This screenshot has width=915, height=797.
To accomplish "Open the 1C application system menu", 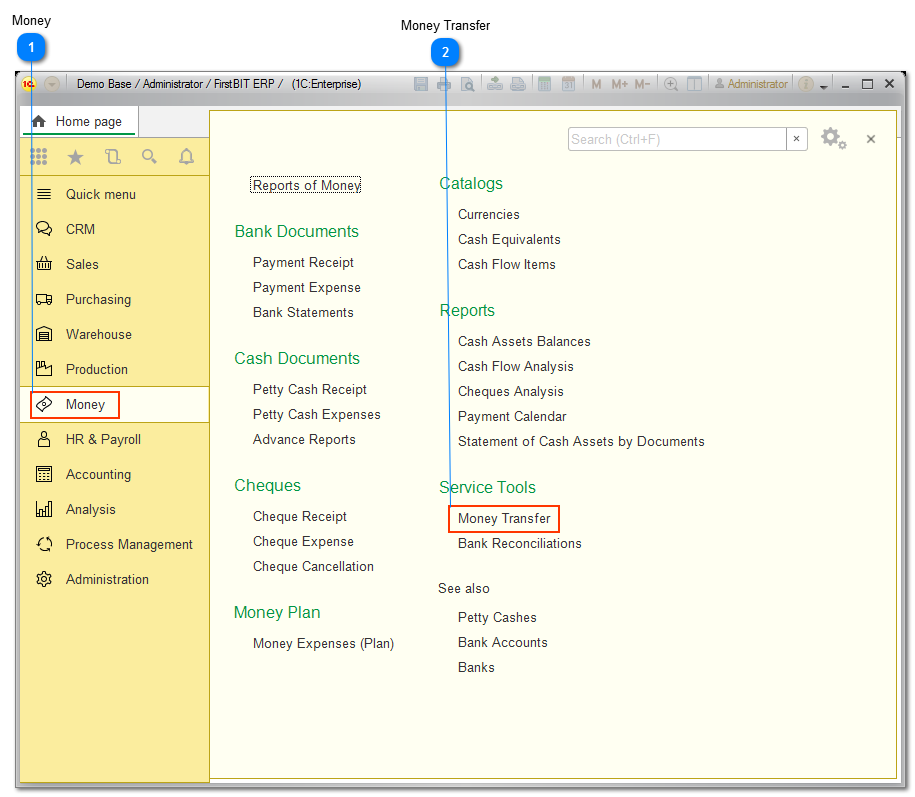I will (27, 84).
